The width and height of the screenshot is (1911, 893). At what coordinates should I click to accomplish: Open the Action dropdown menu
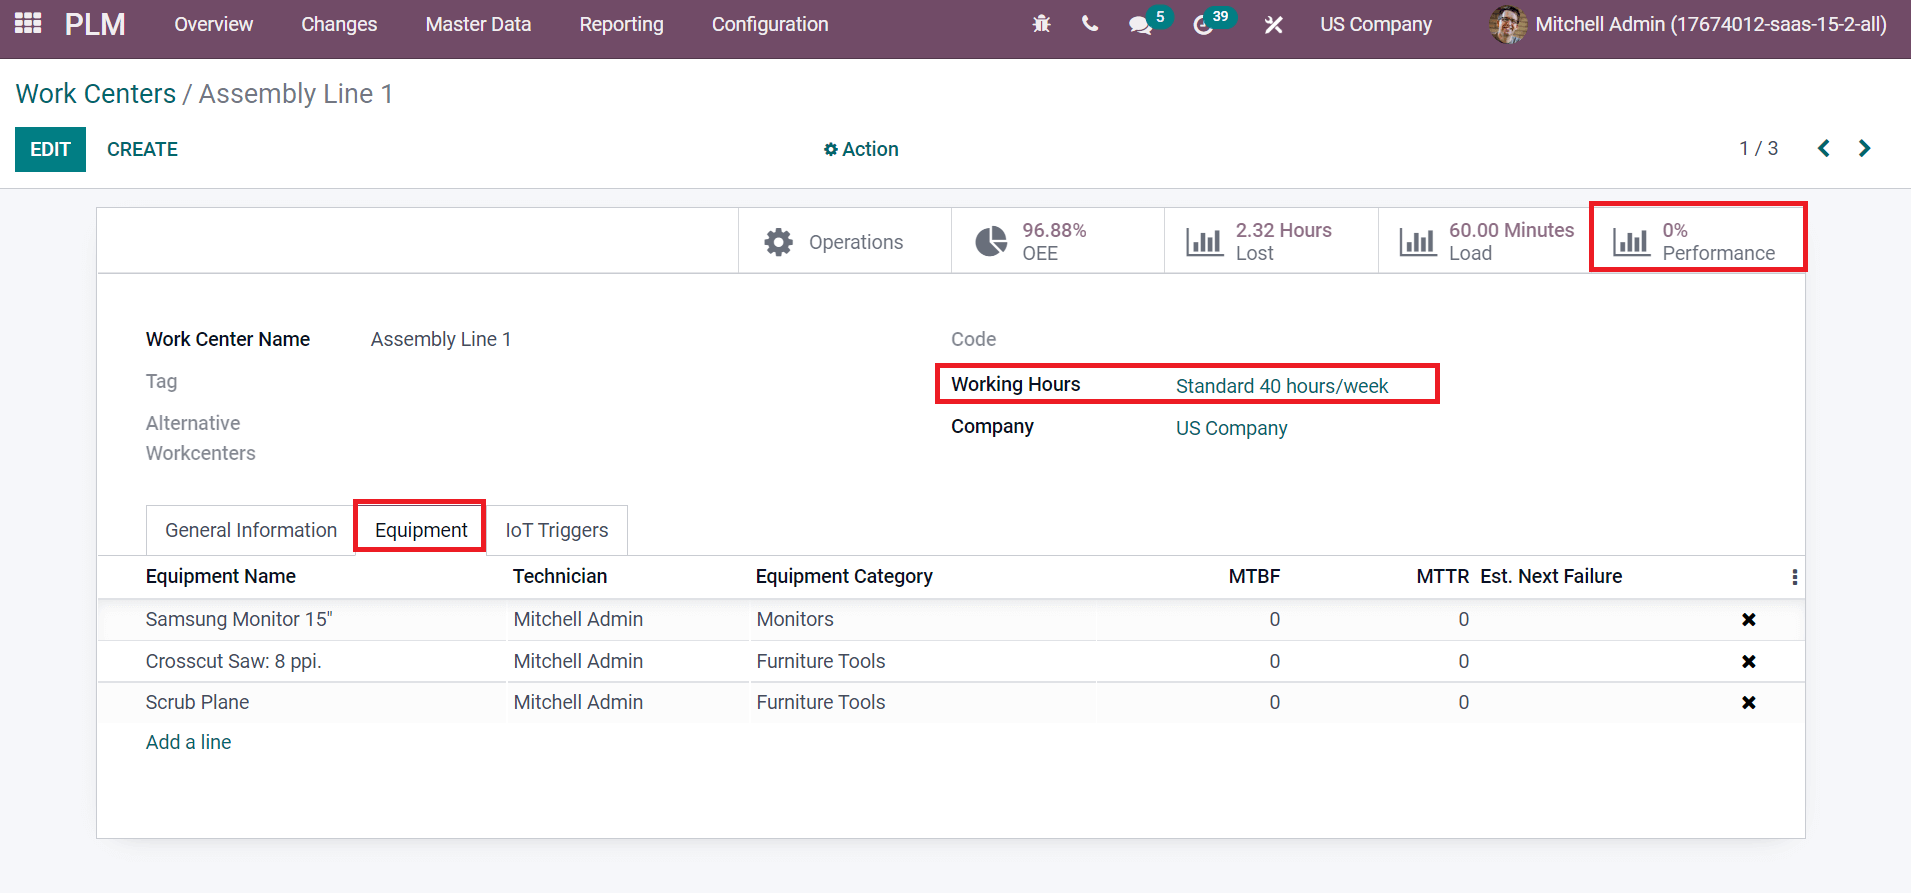point(861,149)
